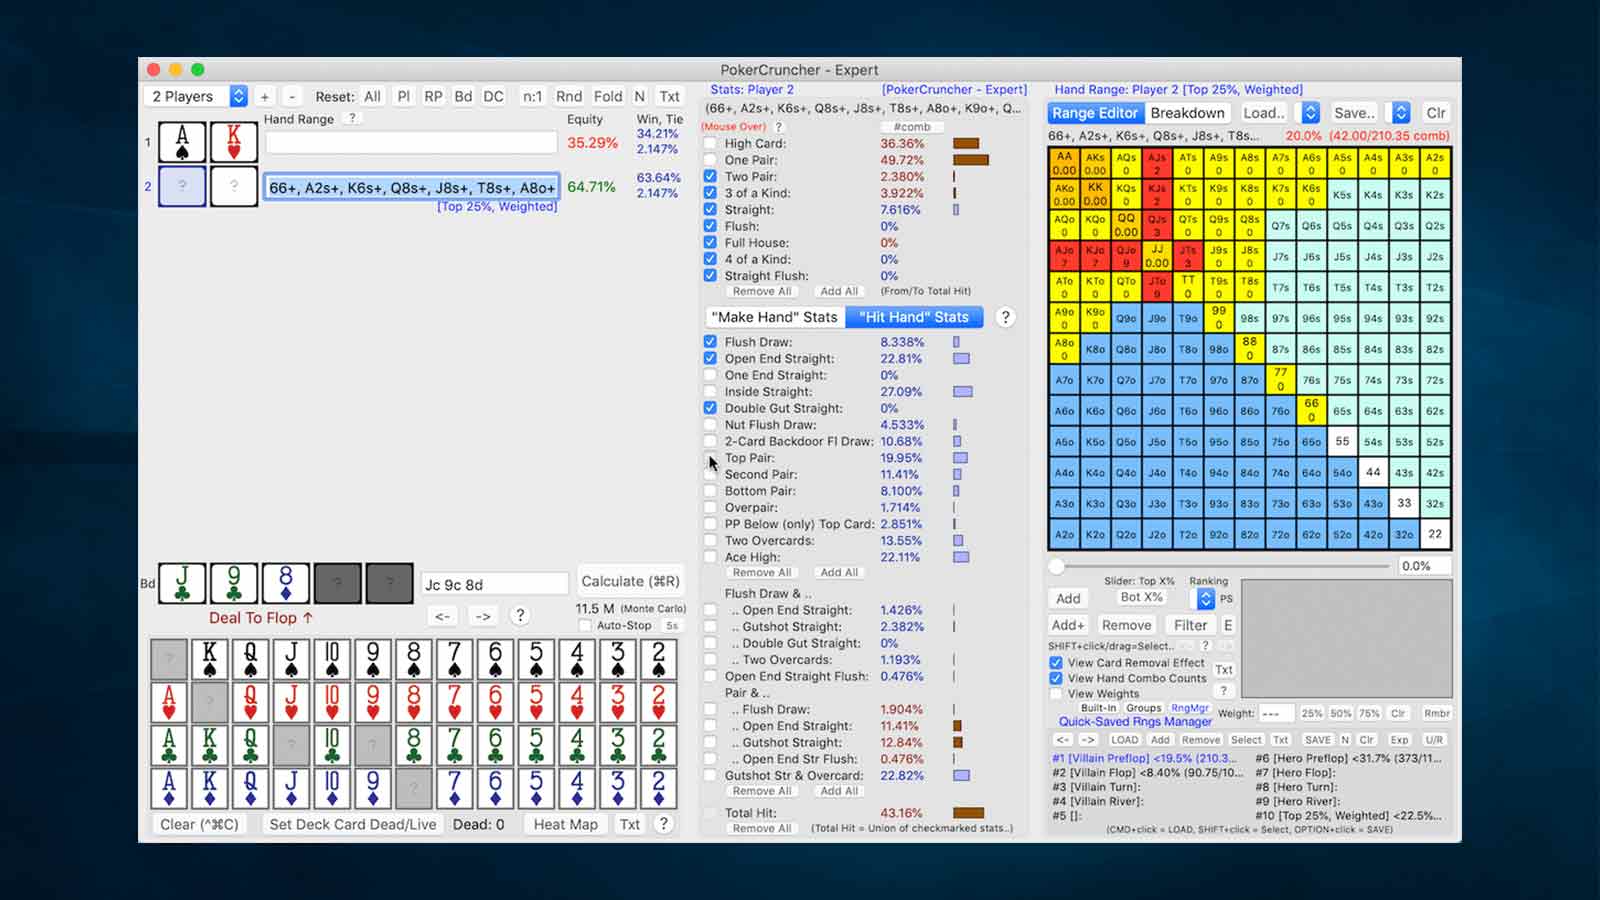Uncheck the Flush Draw checkbox

tap(710, 342)
